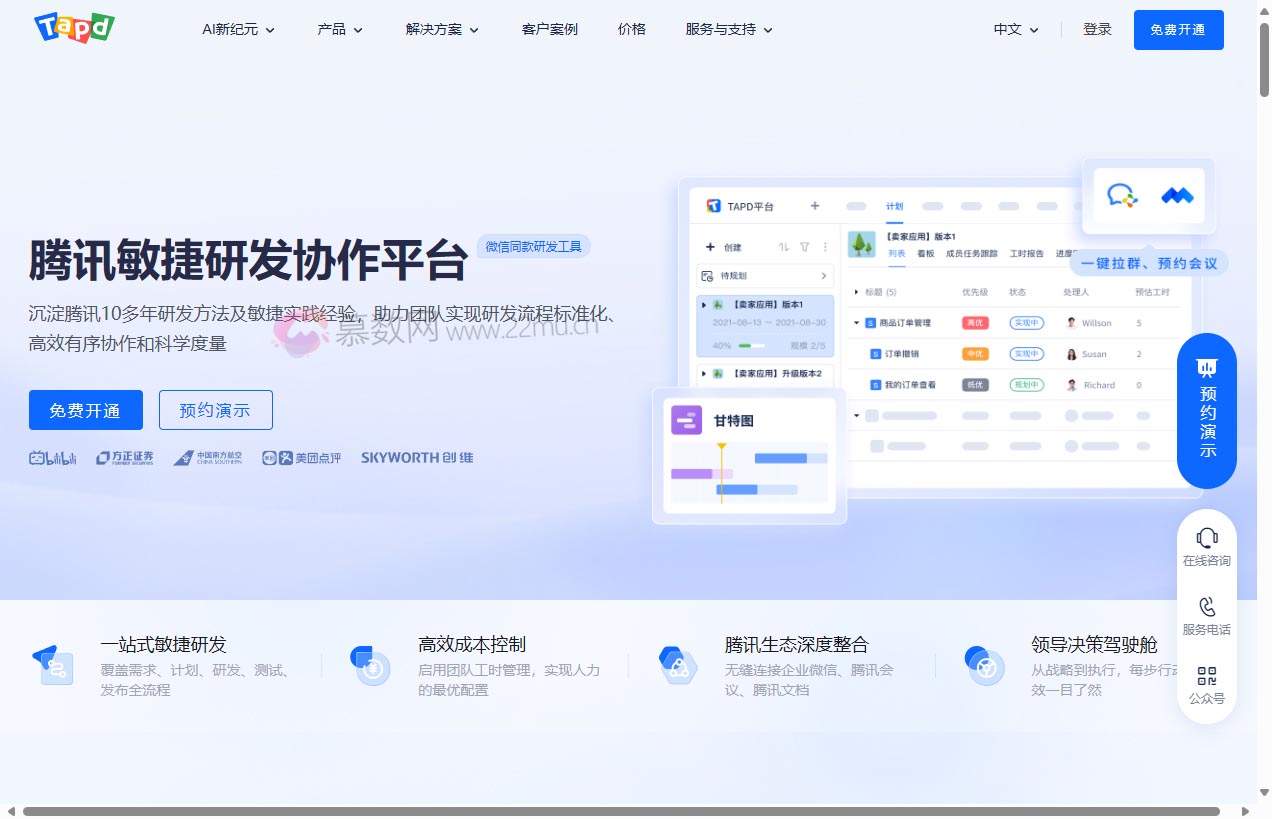Click the 领导决策驾驶舱 feature icon
Viewport: 1272px width, 819px height.
pyautogui.click(x=984, y=665)
